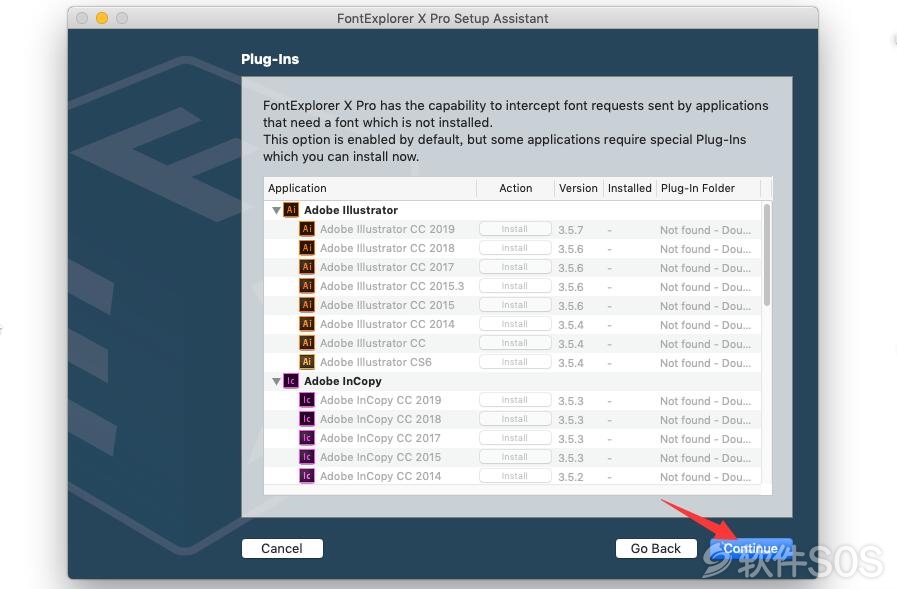The height and width of the screenshot is (589, 897).
Task: Install plug-in for InCopy CC 2017
Action: [x=515, y=438]
